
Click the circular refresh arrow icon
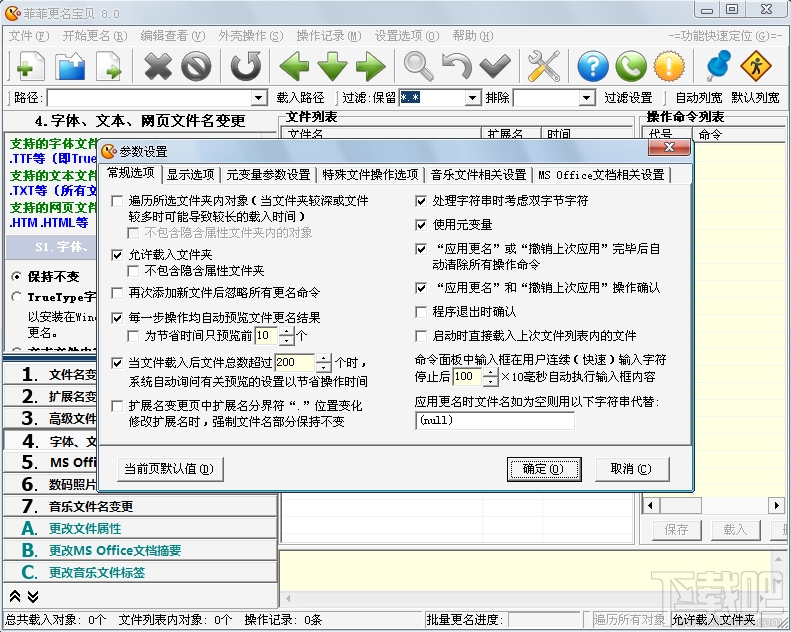246,66
